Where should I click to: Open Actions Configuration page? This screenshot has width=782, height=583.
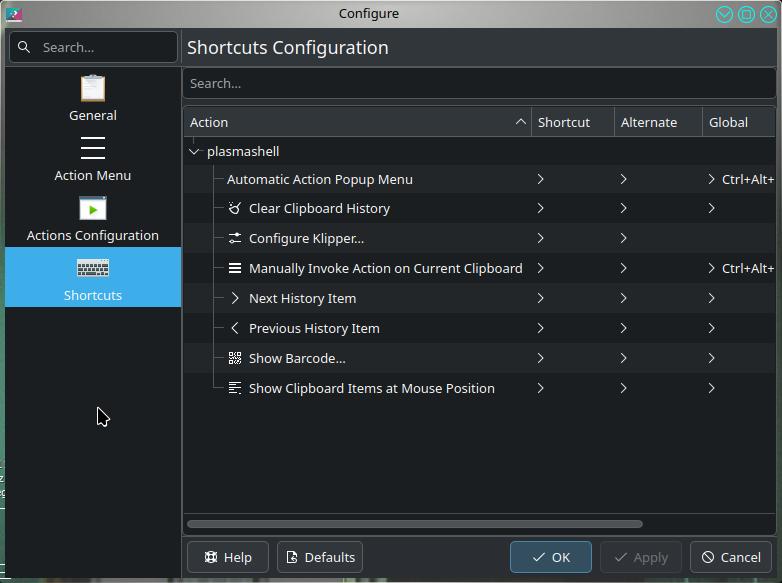(x=93, y=218)
